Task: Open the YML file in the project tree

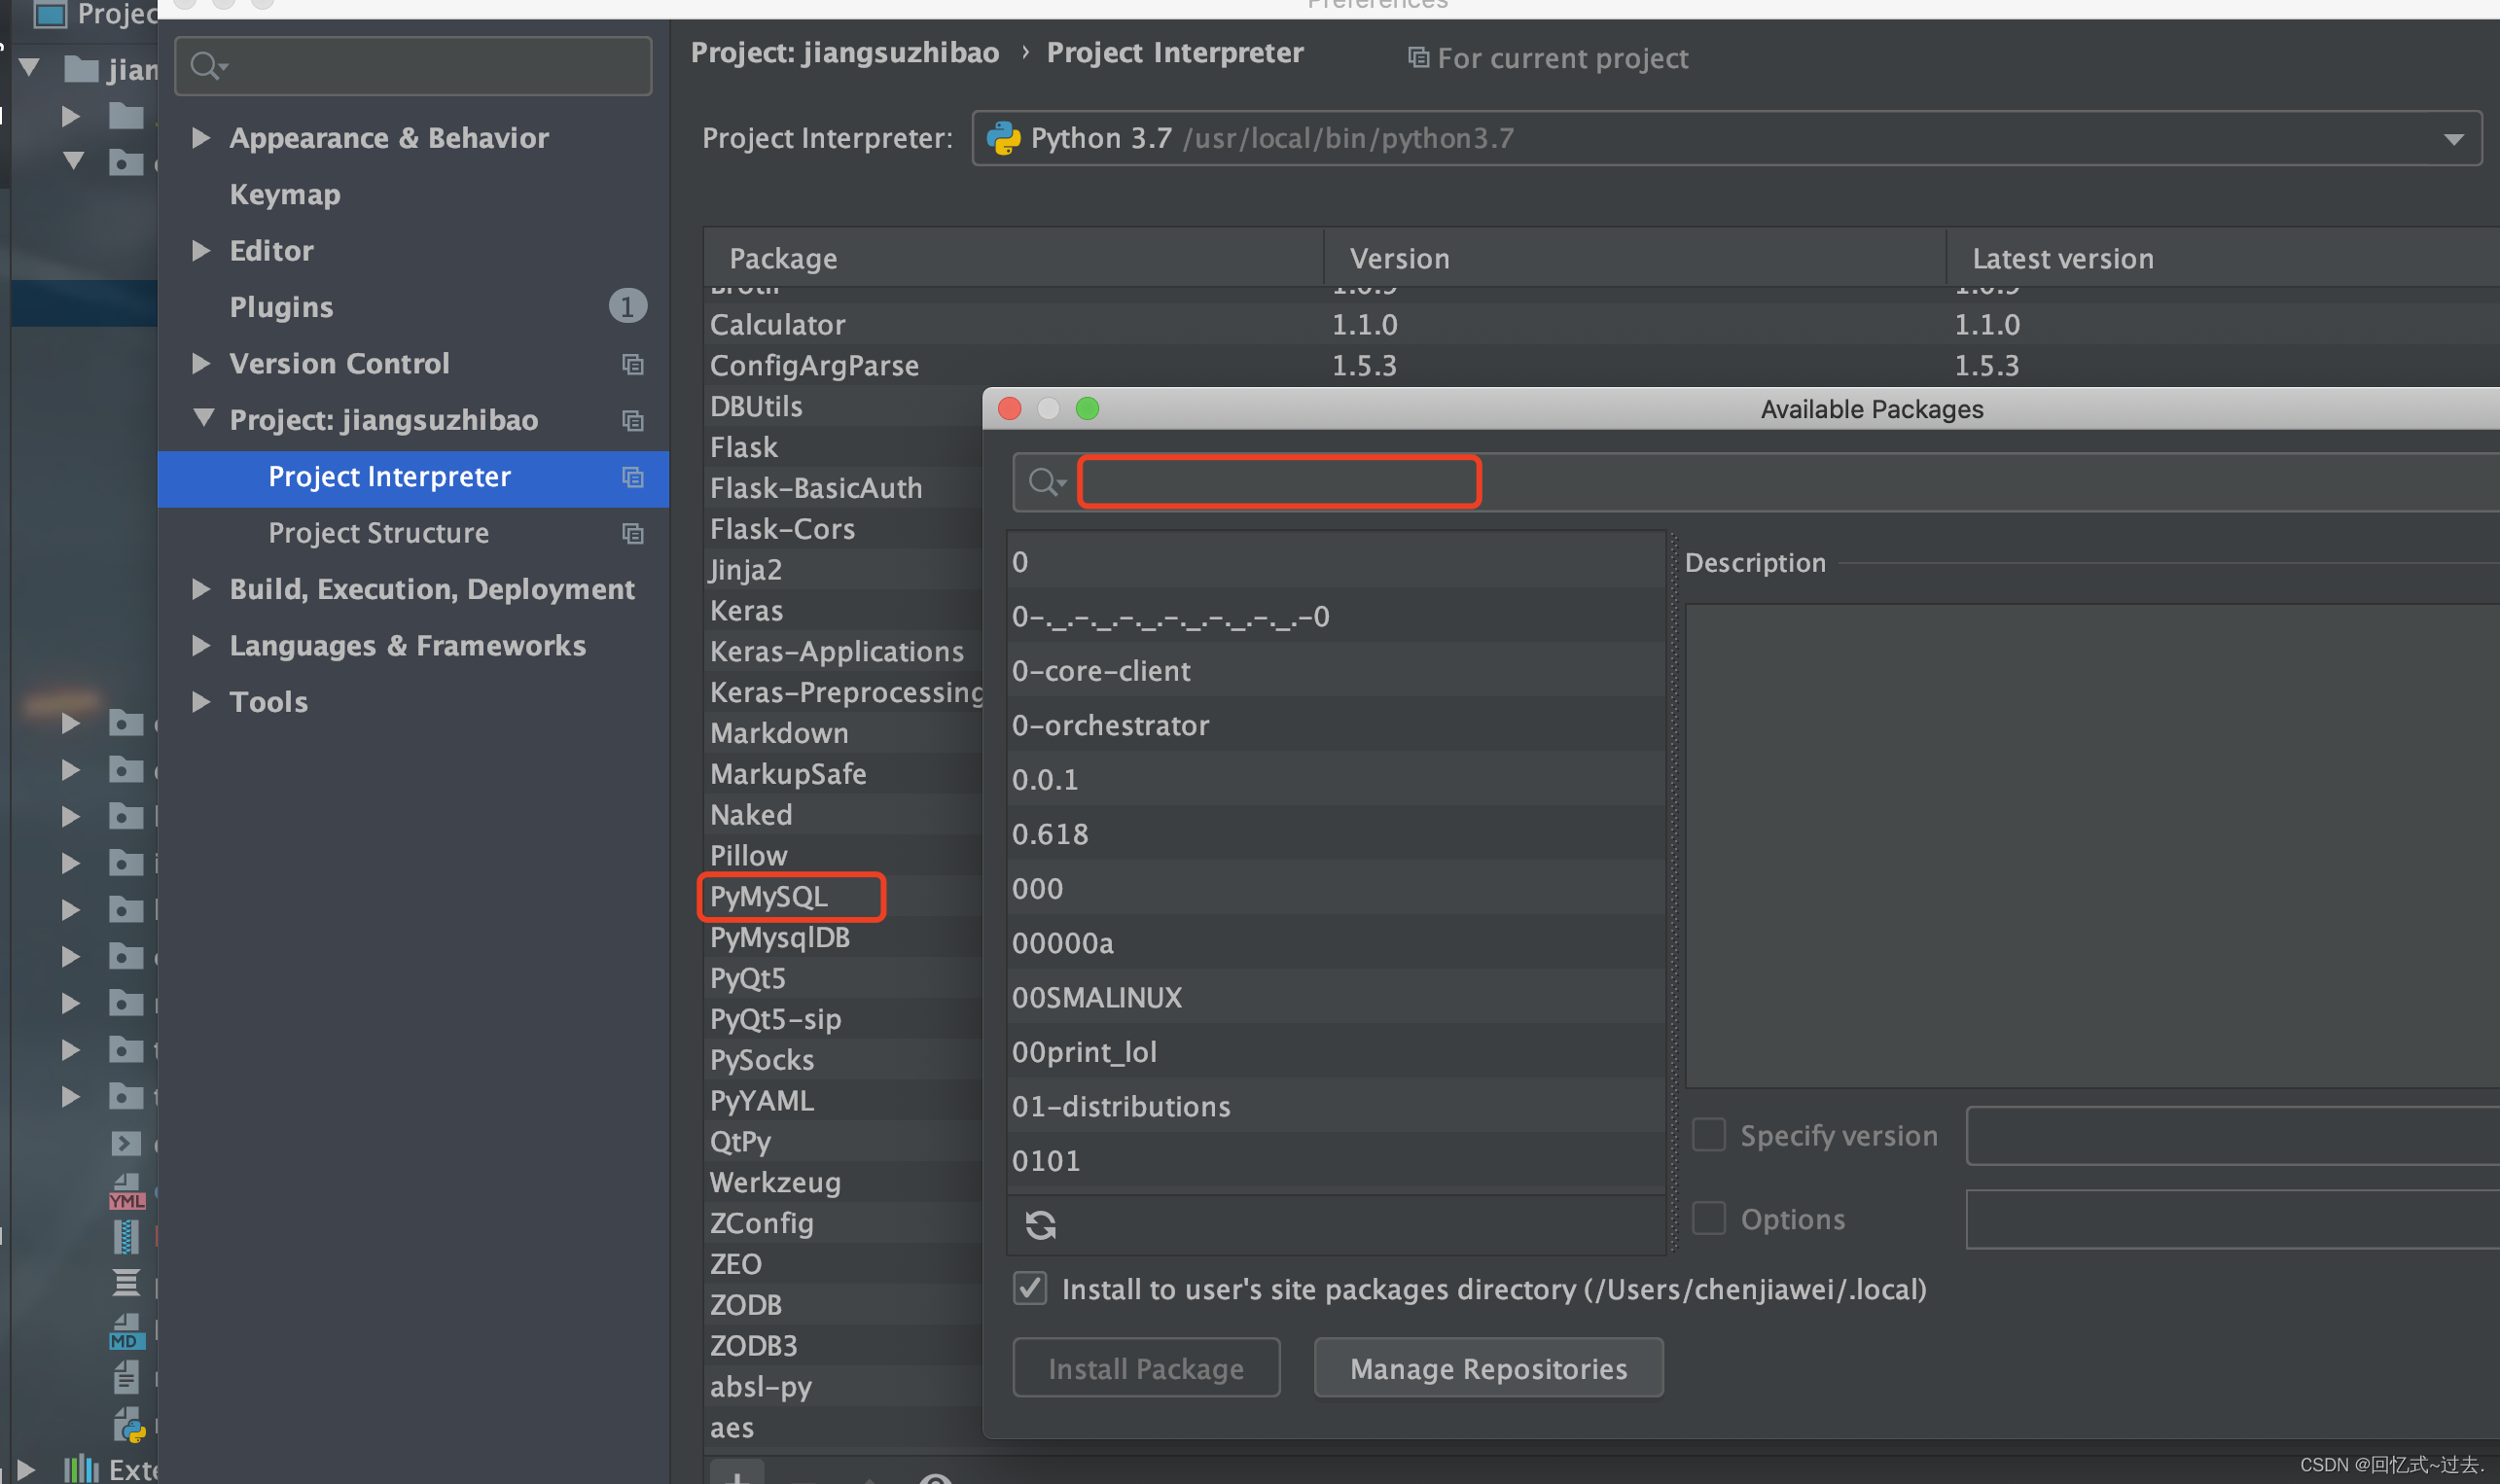Action: 127,1193
